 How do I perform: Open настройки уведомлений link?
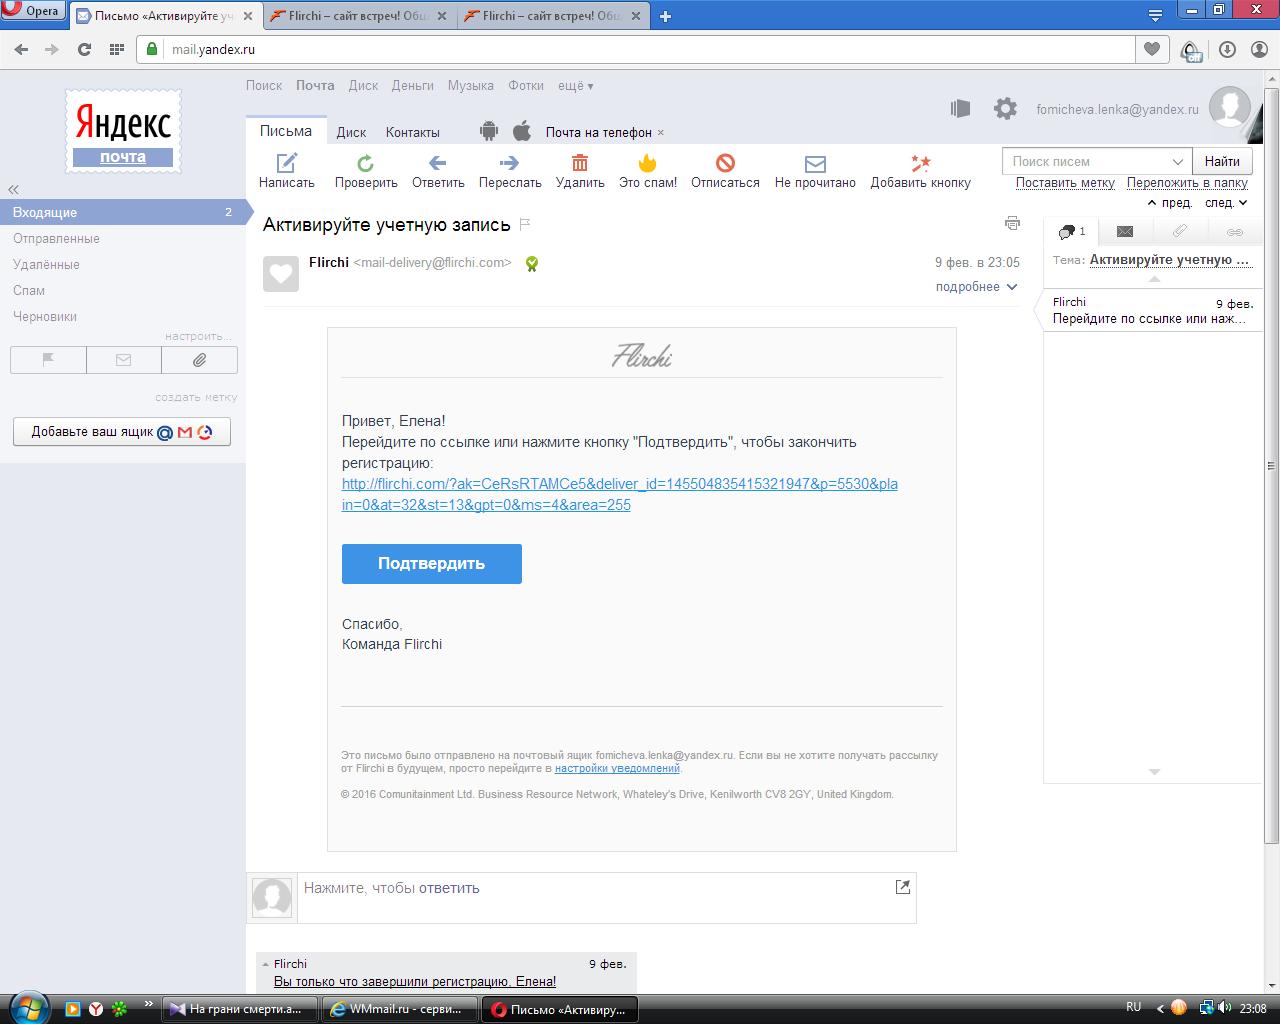[x=617, y=769]
